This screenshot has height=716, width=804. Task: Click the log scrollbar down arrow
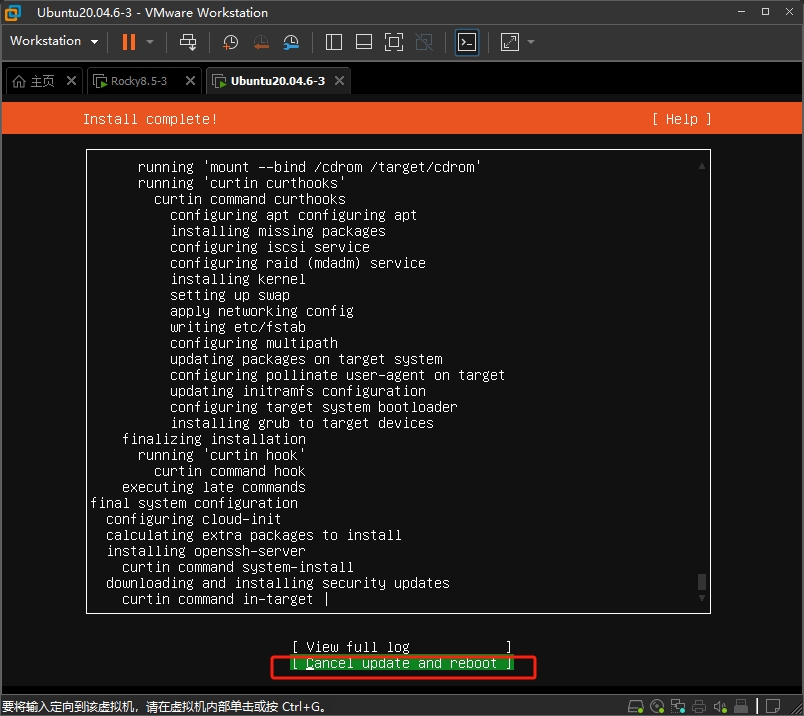[x=701, y=598]
